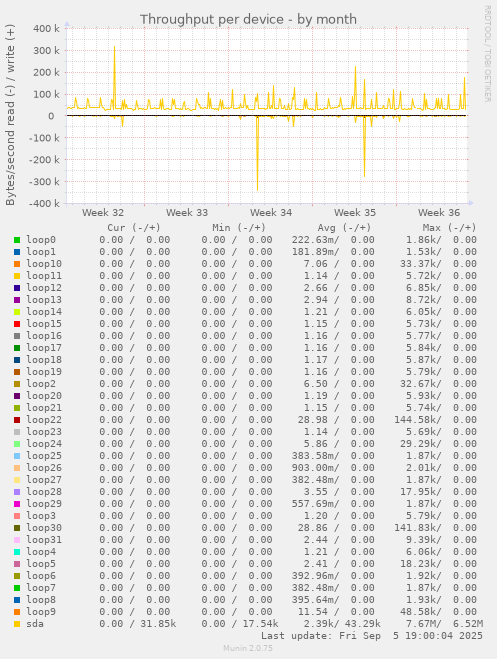Click the 'loop8' legend label
The image size is (497, 659).
click(41, 600)
